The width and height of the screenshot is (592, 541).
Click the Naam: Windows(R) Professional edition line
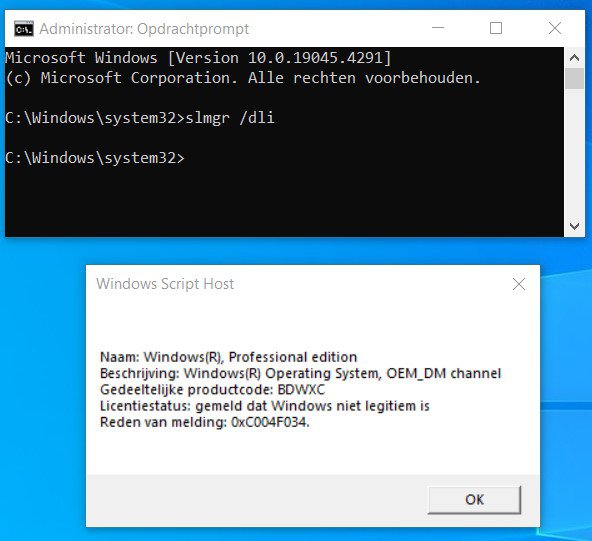pos(228,357)
